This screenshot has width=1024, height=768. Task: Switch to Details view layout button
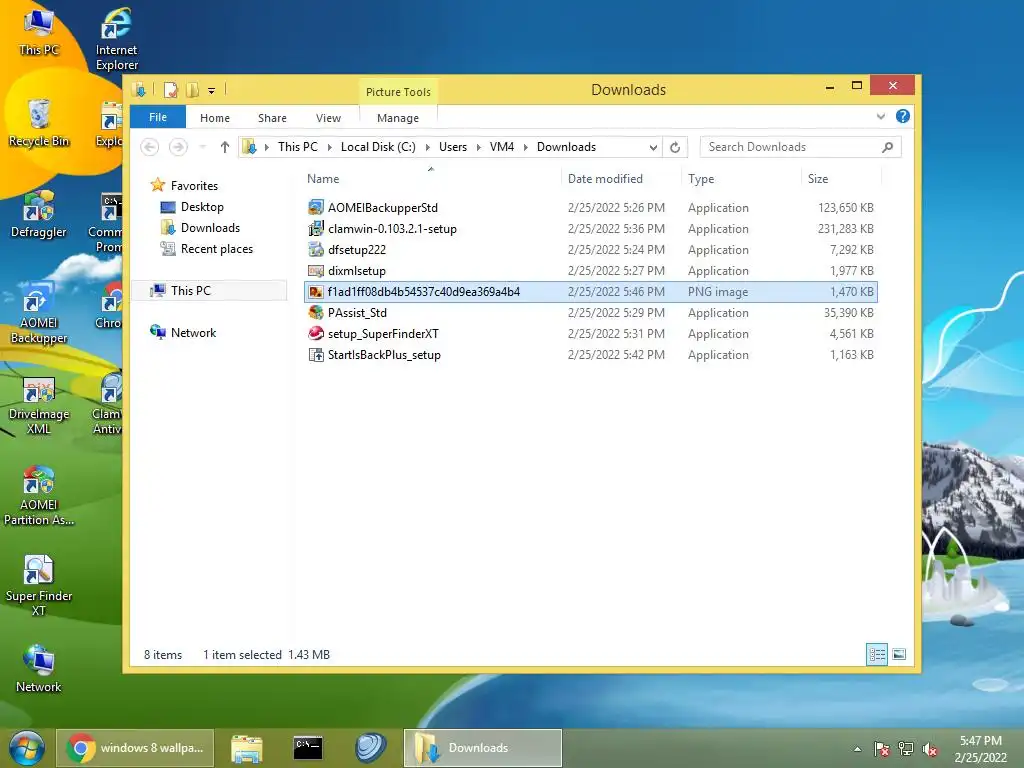click(877, 654)
